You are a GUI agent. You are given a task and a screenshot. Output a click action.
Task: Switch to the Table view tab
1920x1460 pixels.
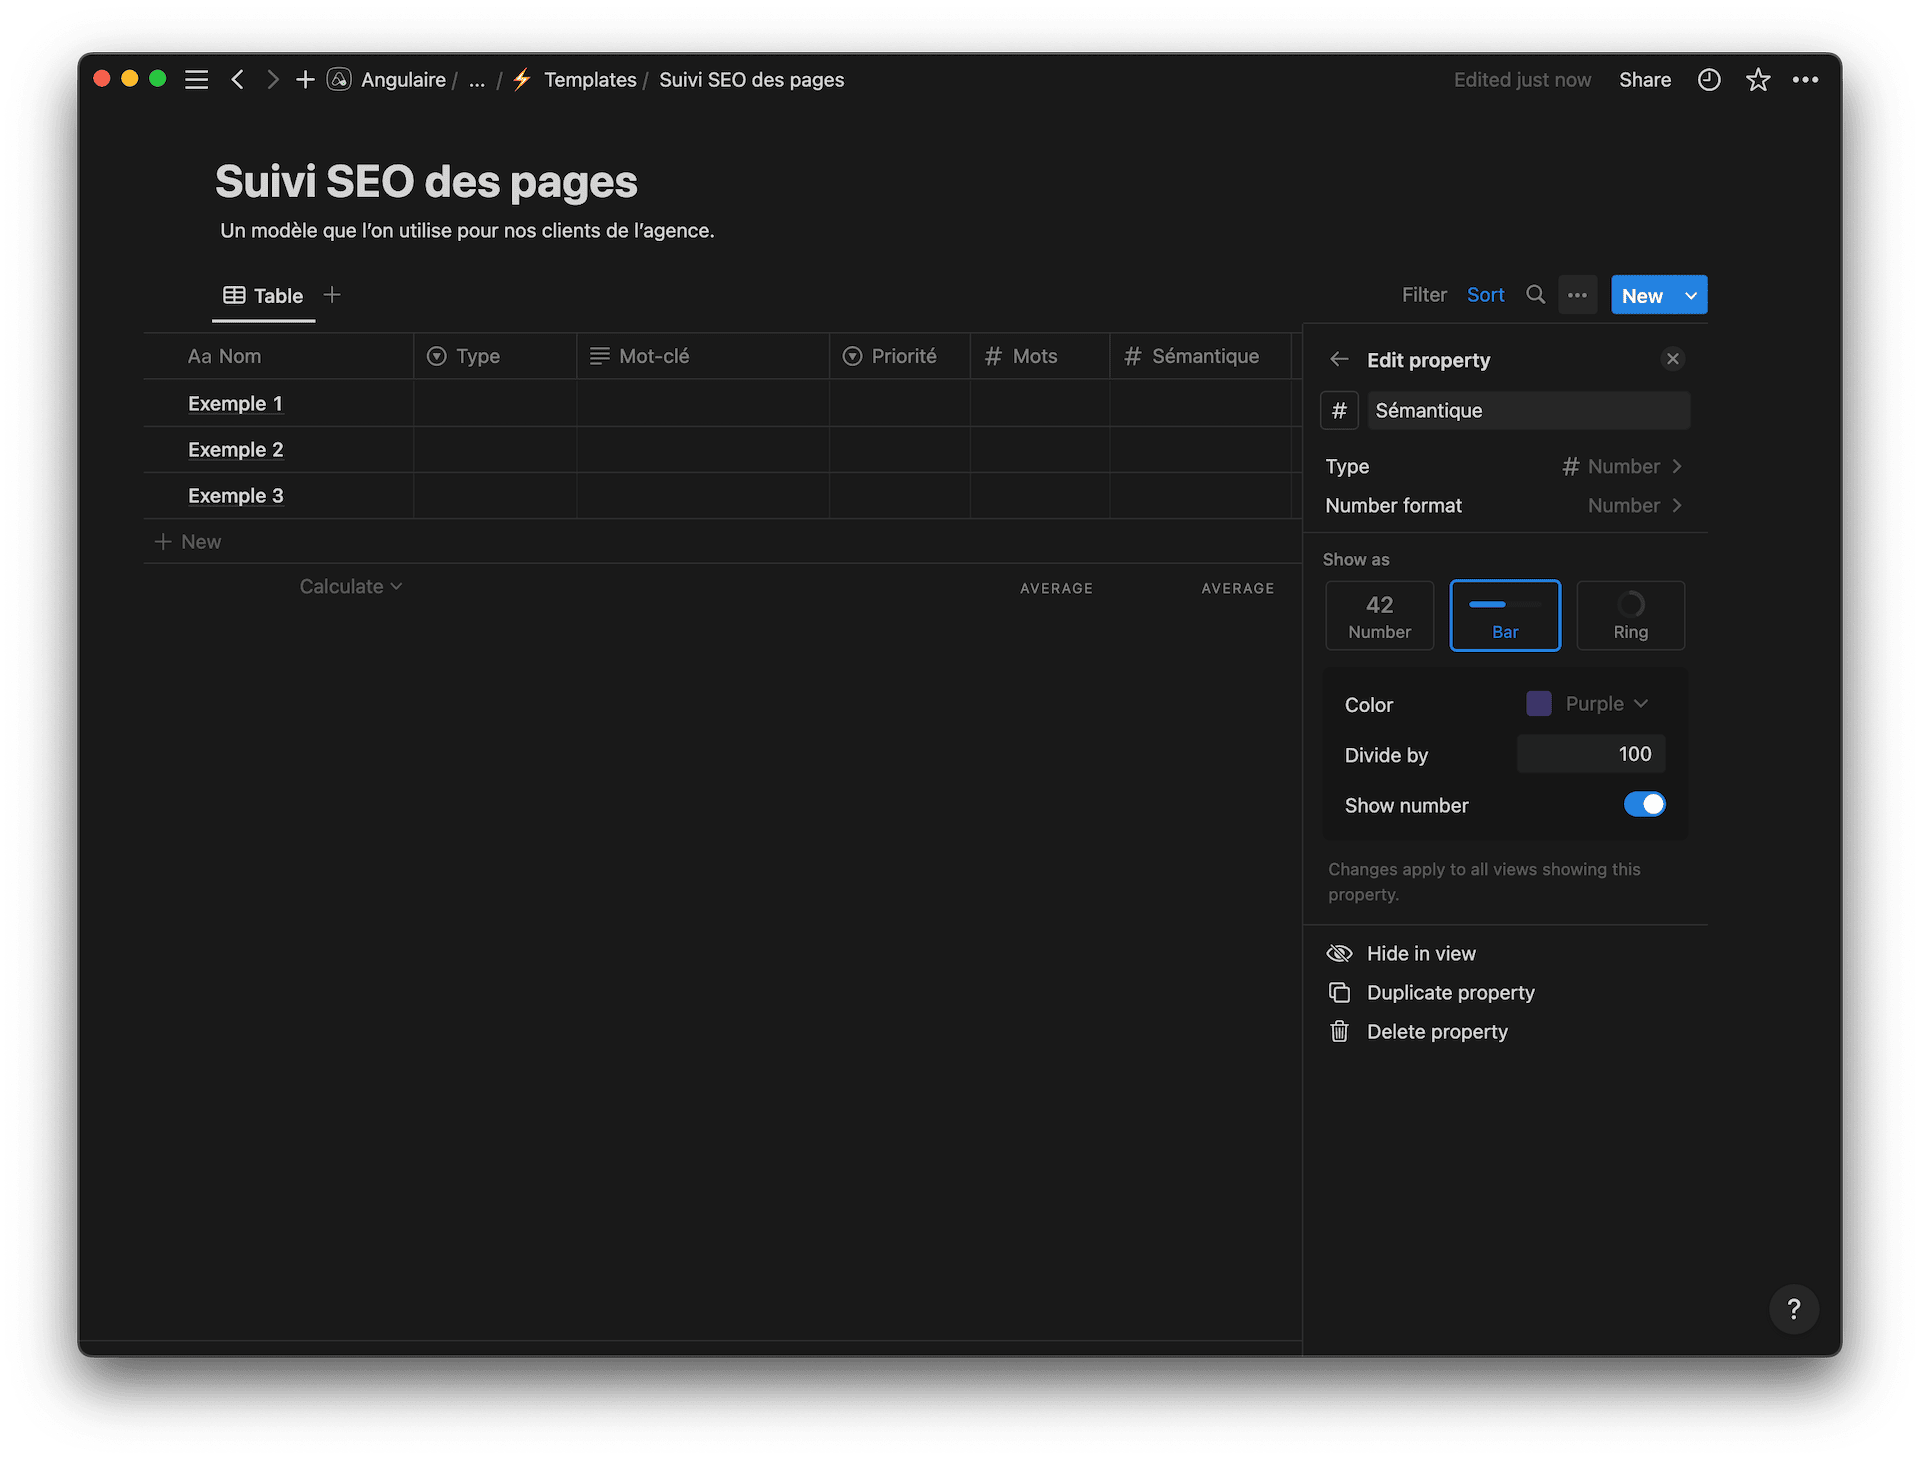263,296
